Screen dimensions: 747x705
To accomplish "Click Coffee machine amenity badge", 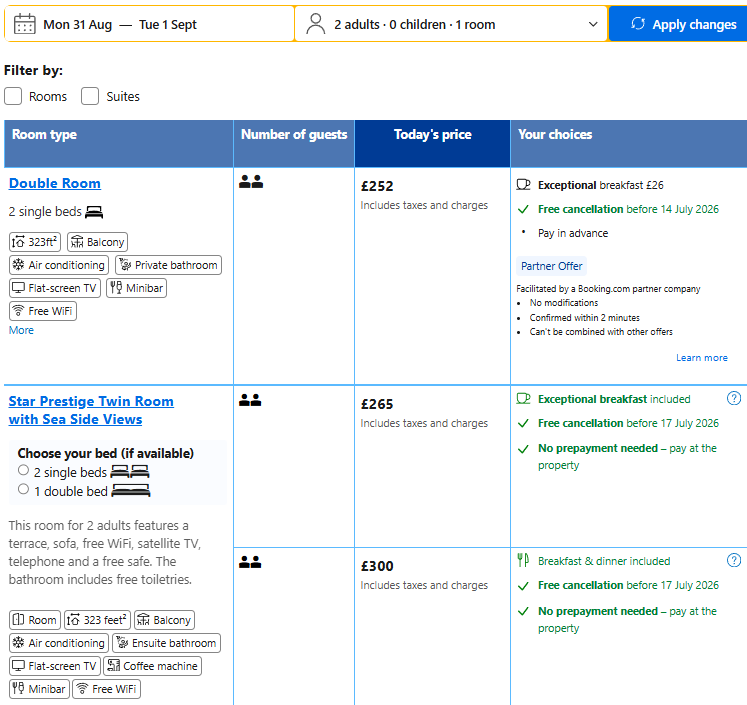I will (152, 666).
